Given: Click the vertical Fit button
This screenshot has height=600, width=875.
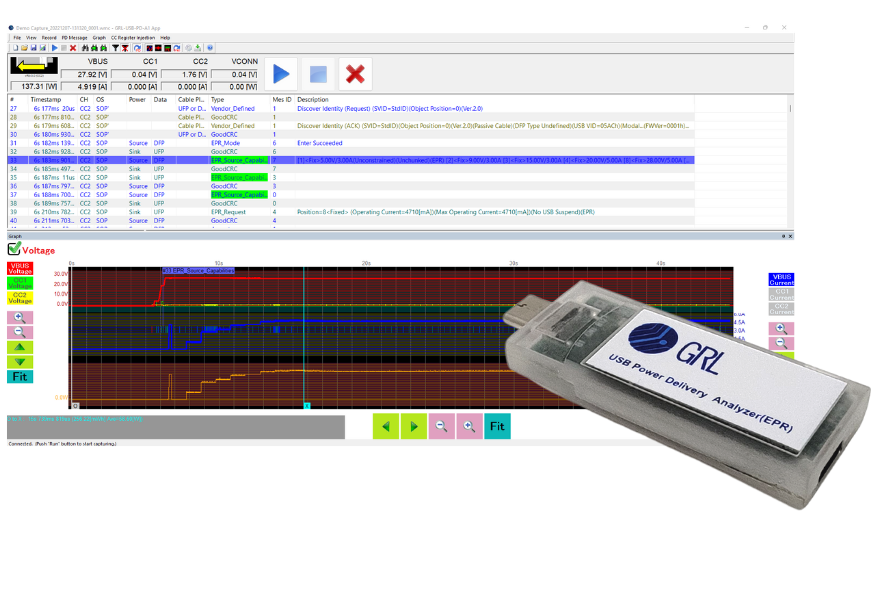Looking at the screenshot, I should [19, 377].
